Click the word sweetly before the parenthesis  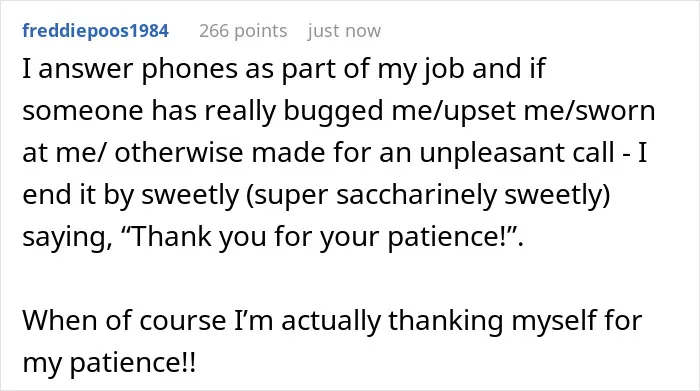tap(190, 195)
